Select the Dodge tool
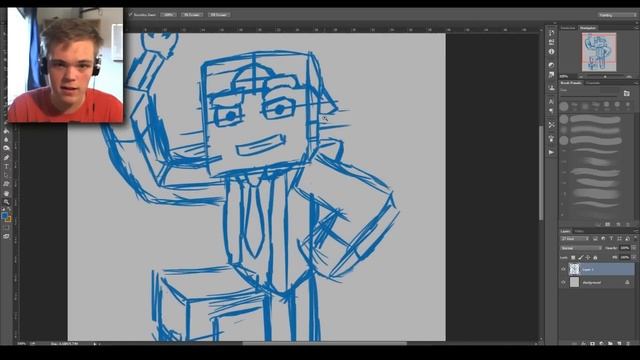 pos(6,148)
